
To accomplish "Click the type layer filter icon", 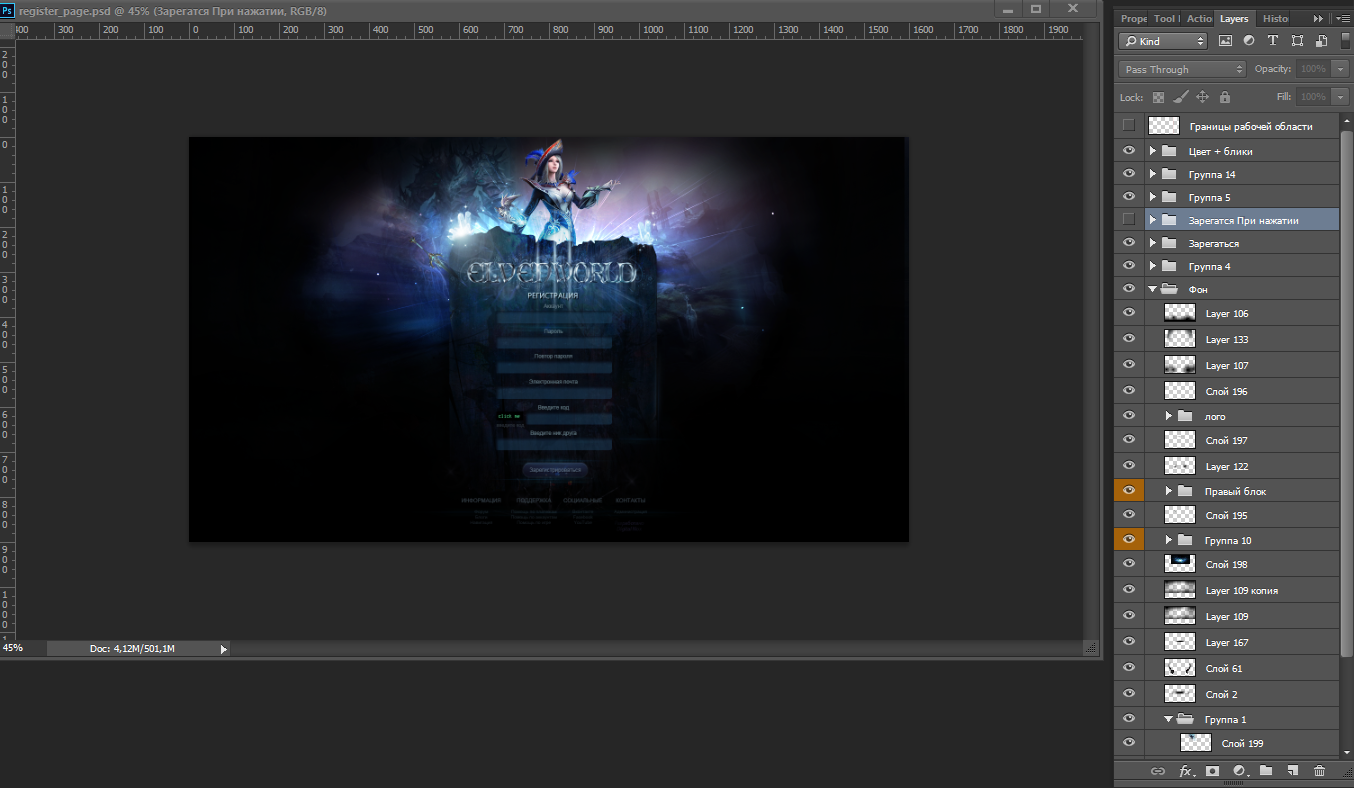I will point(1273,41).
